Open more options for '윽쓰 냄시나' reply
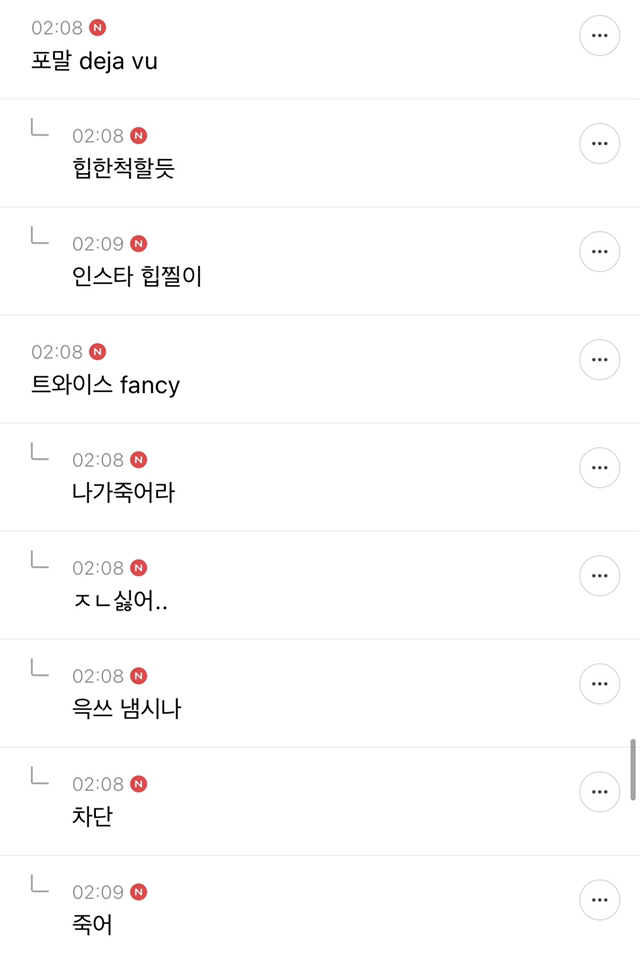 coord(599,684)
